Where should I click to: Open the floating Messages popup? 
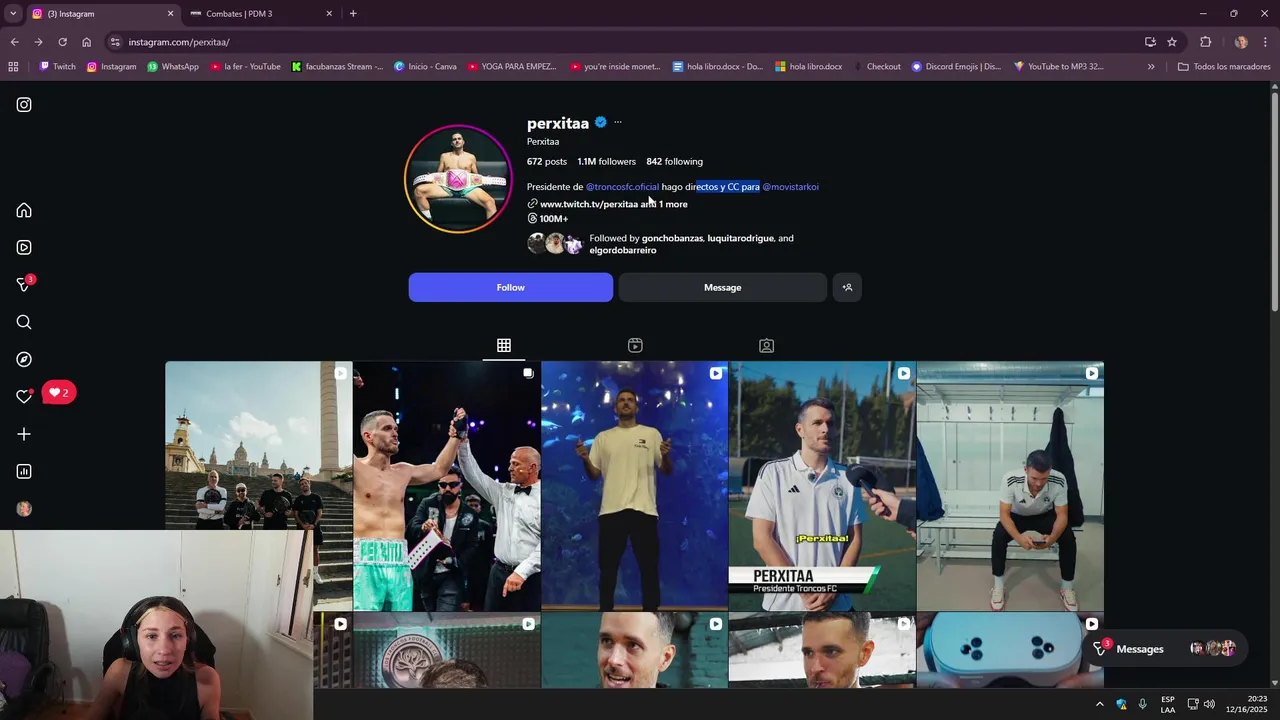[1166, 649]
